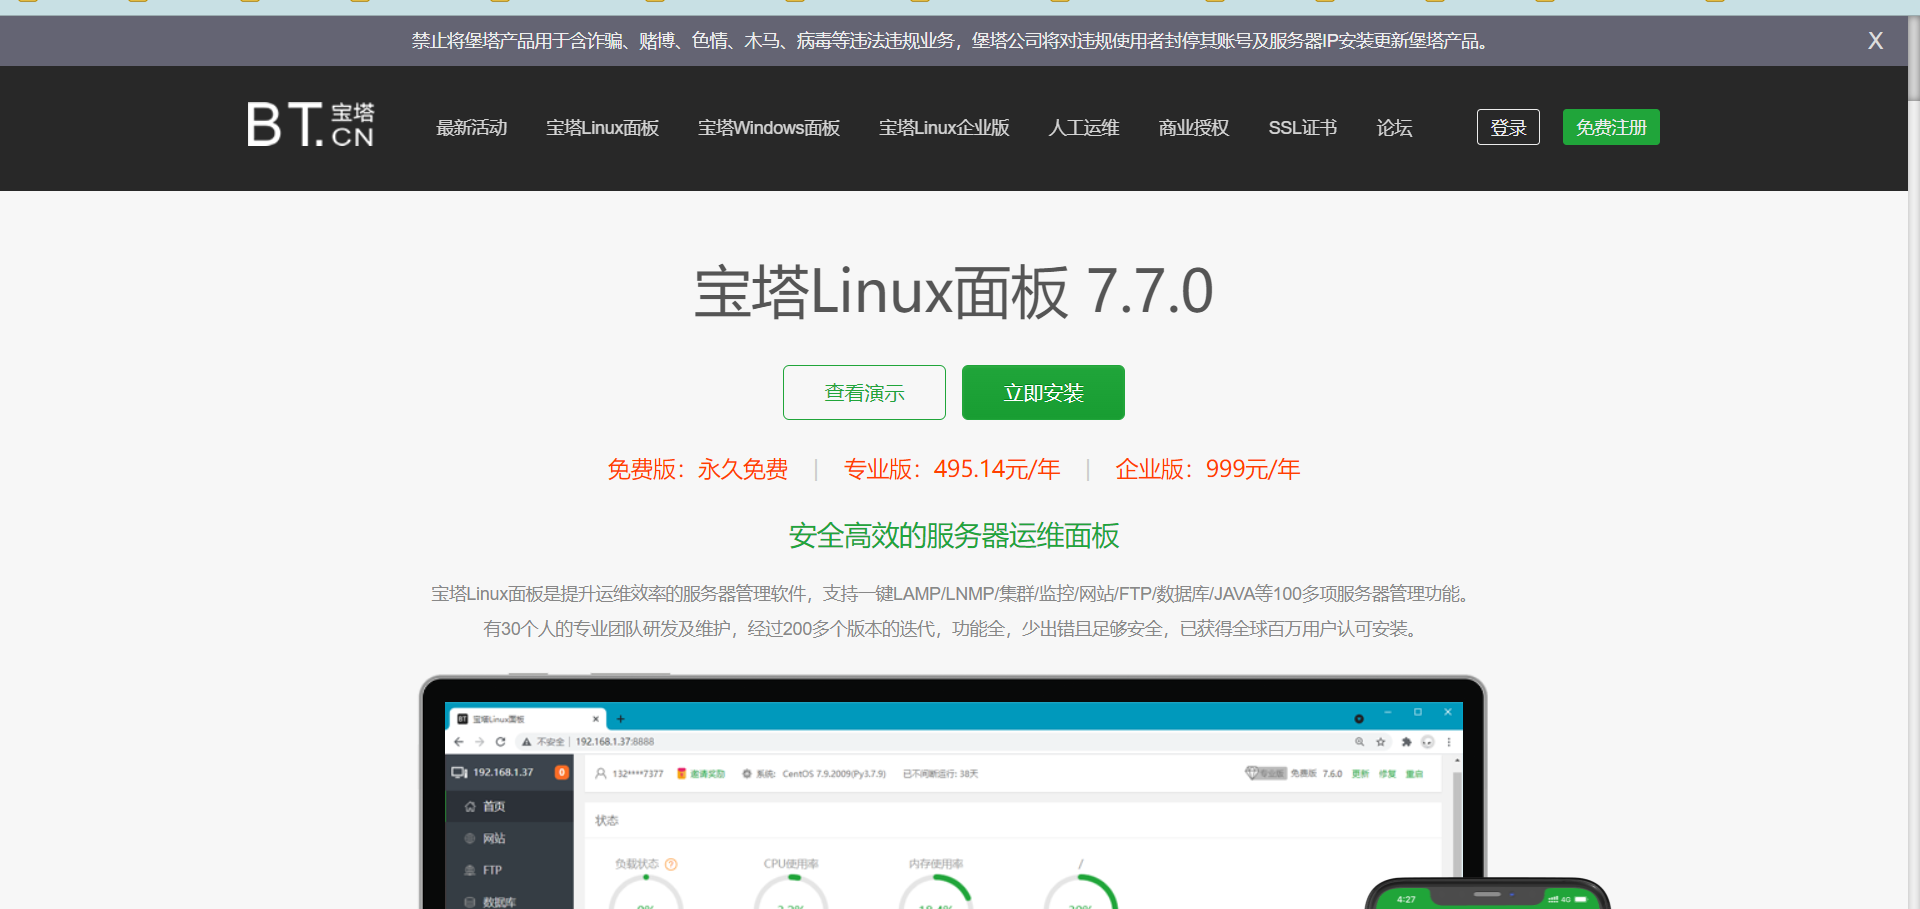Click the laptop panel screenshot image

point(953,792)
